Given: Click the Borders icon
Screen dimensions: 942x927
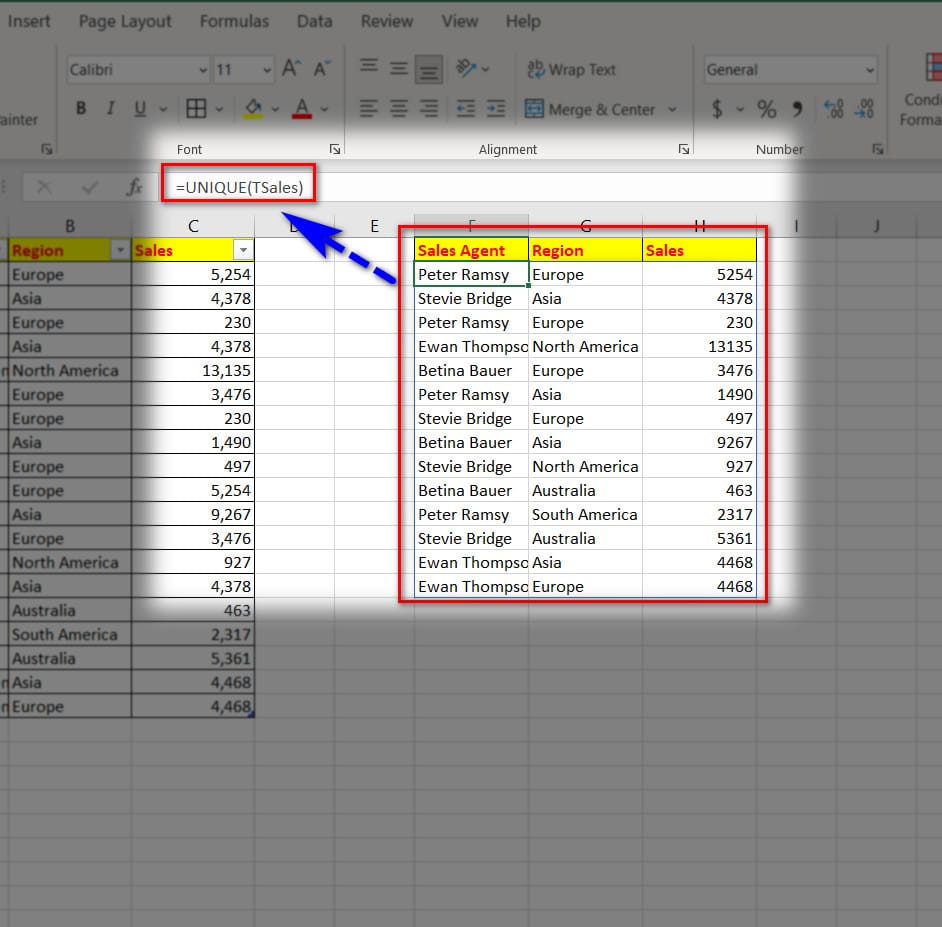Looking at the screenshot, I should 197,109.
